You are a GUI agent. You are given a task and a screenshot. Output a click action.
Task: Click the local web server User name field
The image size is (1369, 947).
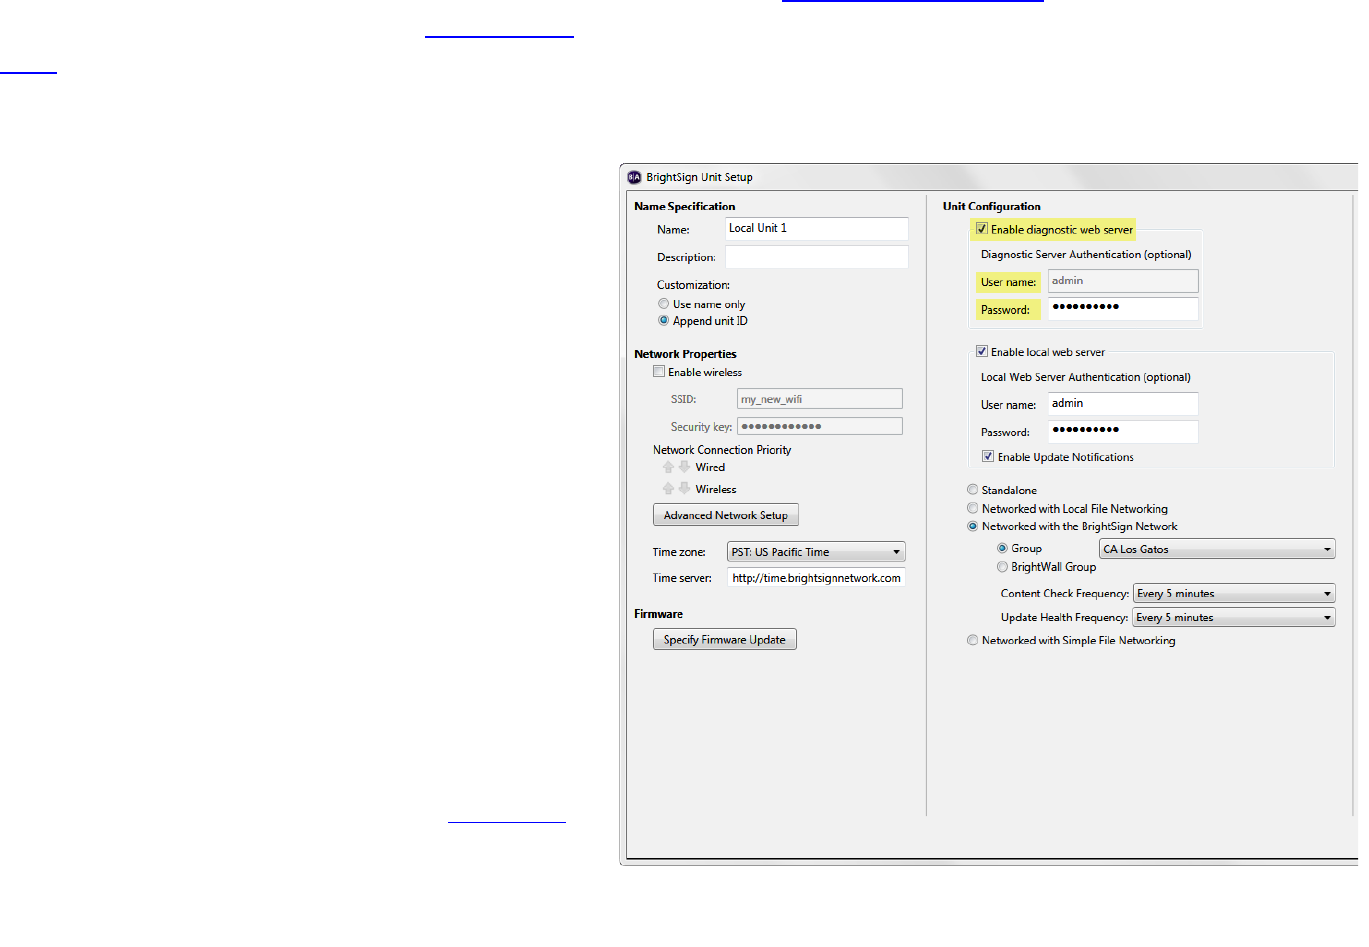pos(1123,404)
